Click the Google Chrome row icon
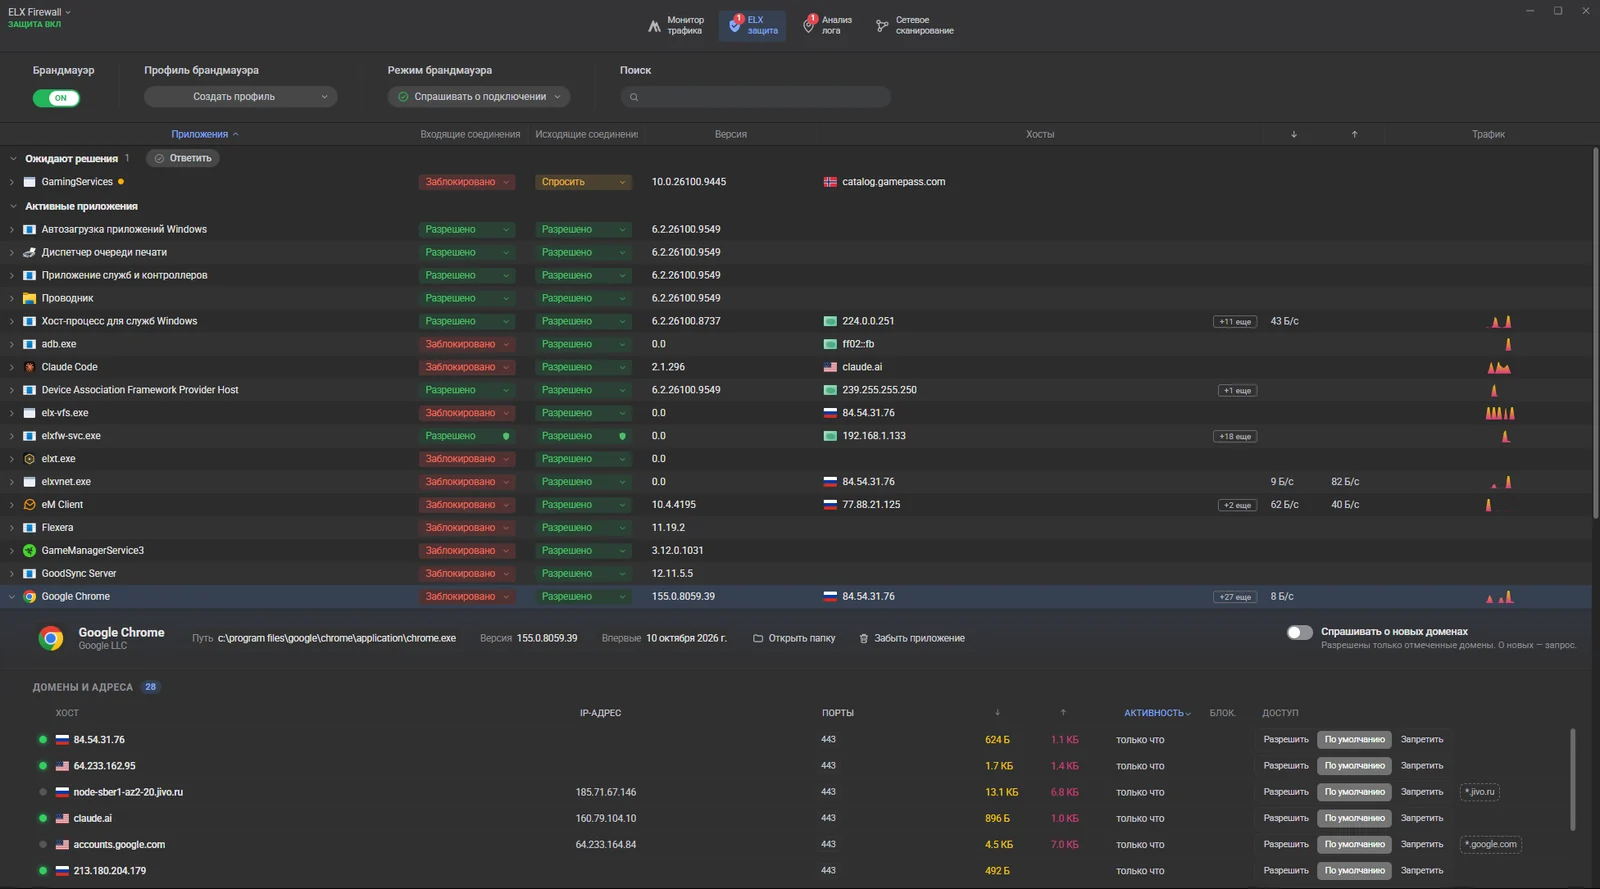This screenshot has height=889, width=1600. tap(29, 597)
